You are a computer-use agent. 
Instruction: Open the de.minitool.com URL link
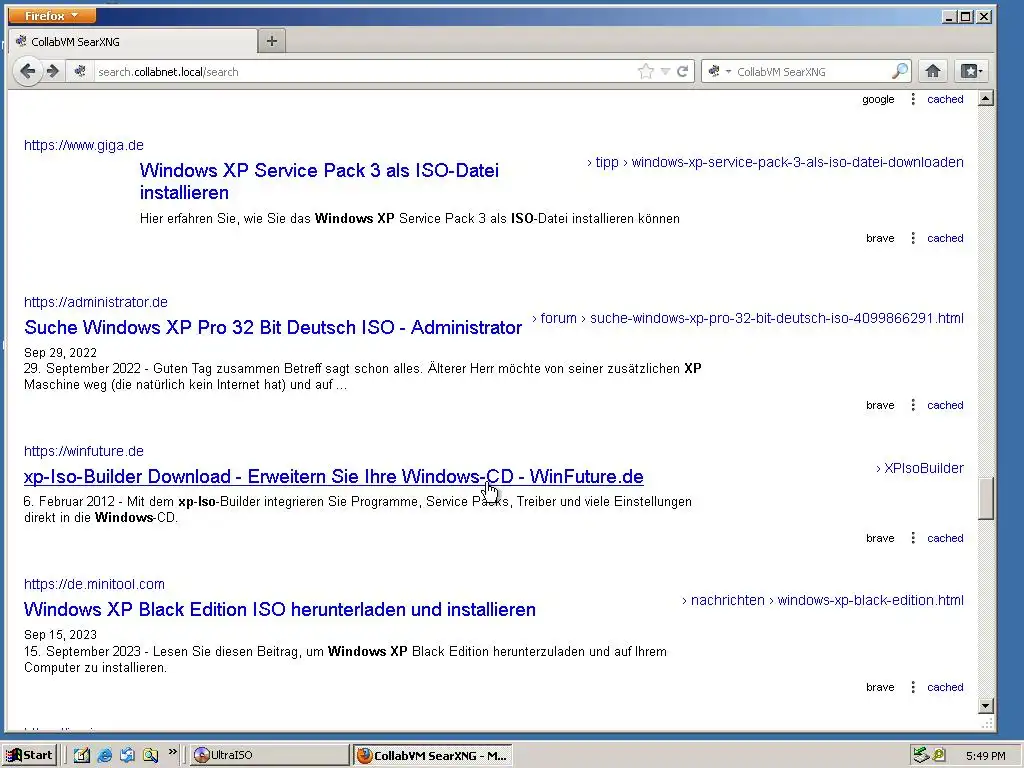pyautogui.click(x=94, y=584)
